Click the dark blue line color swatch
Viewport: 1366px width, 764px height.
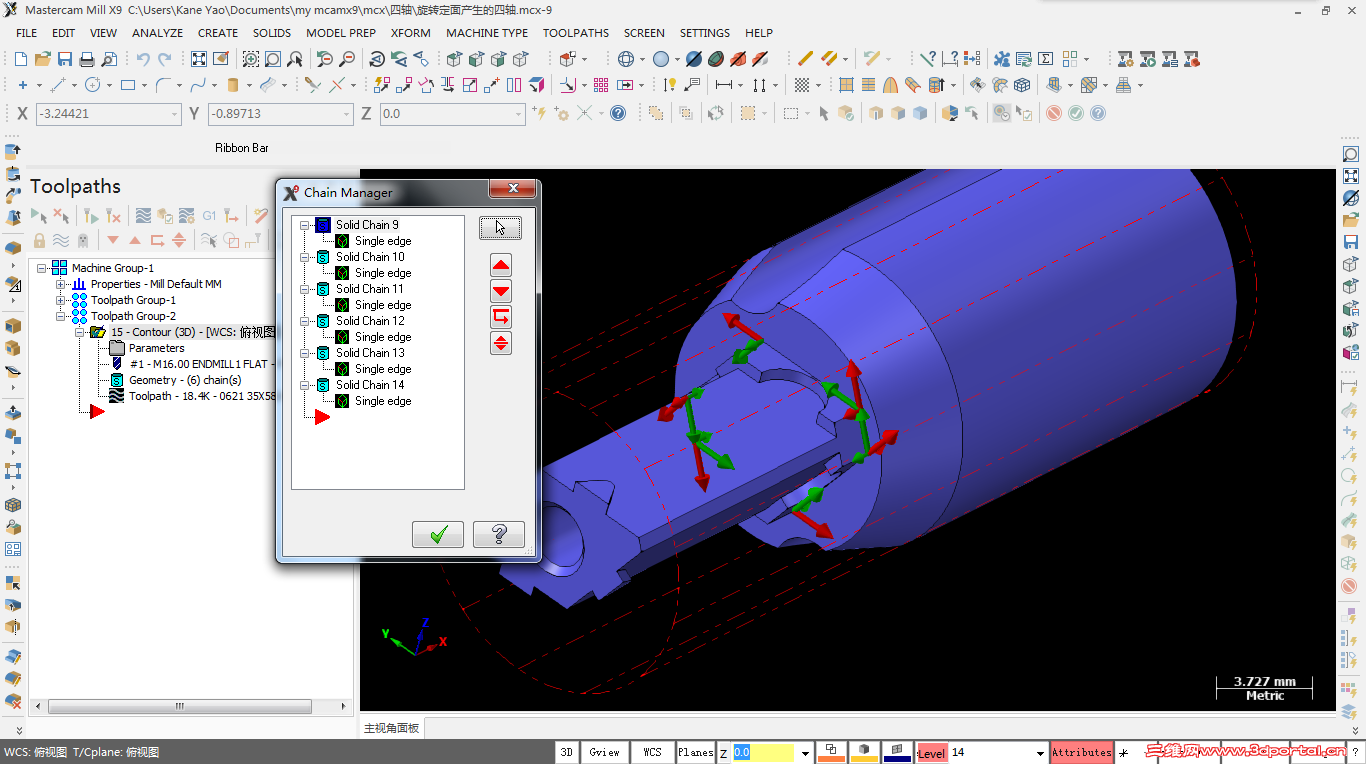click(897, 752)
